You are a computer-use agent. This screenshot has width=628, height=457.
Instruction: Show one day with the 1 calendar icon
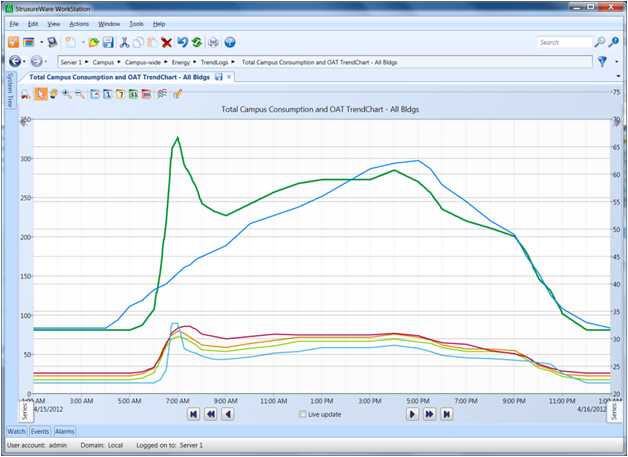click(108, 94)
